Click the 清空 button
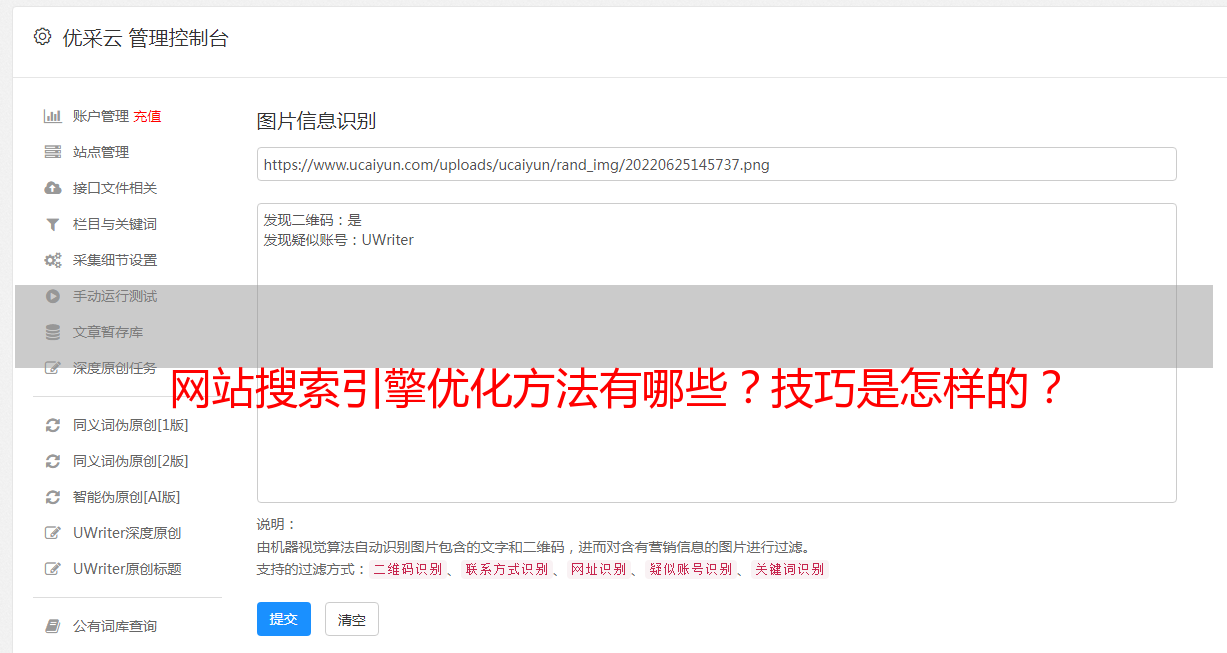 coord(352,619)
